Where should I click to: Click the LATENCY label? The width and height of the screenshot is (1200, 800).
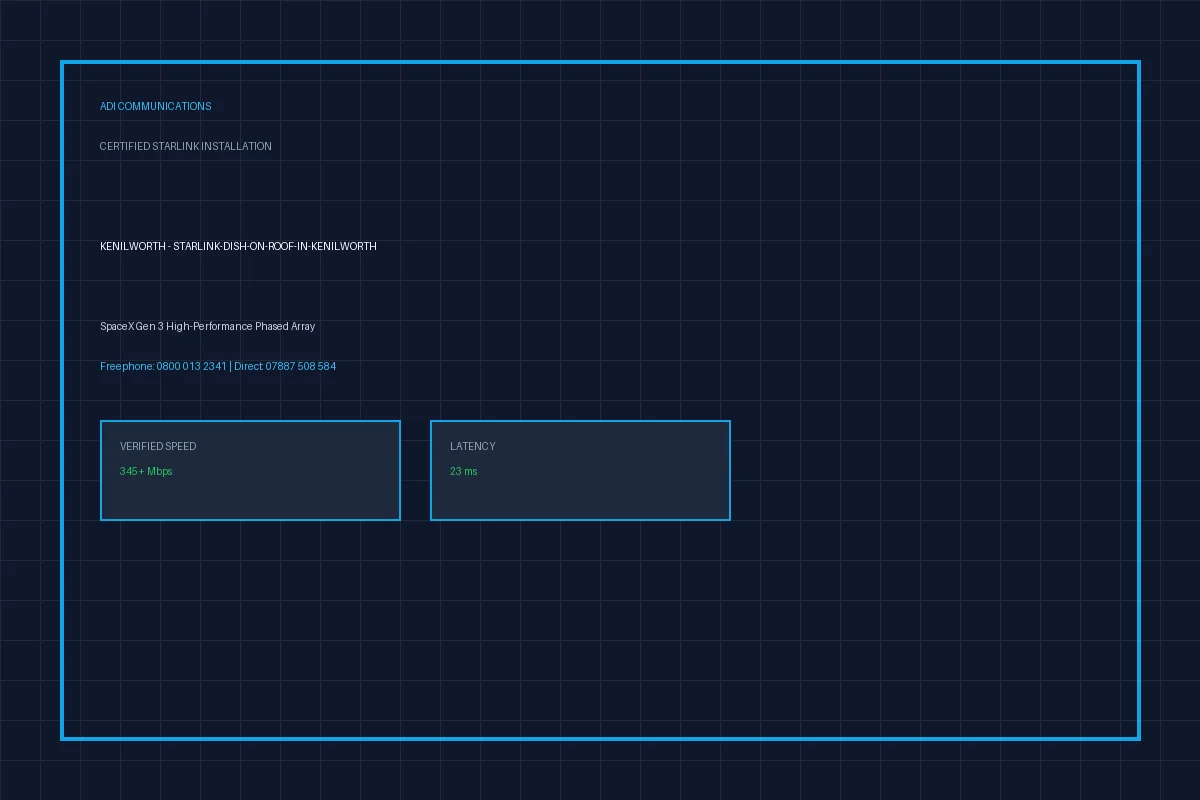[x=472, y=446]
